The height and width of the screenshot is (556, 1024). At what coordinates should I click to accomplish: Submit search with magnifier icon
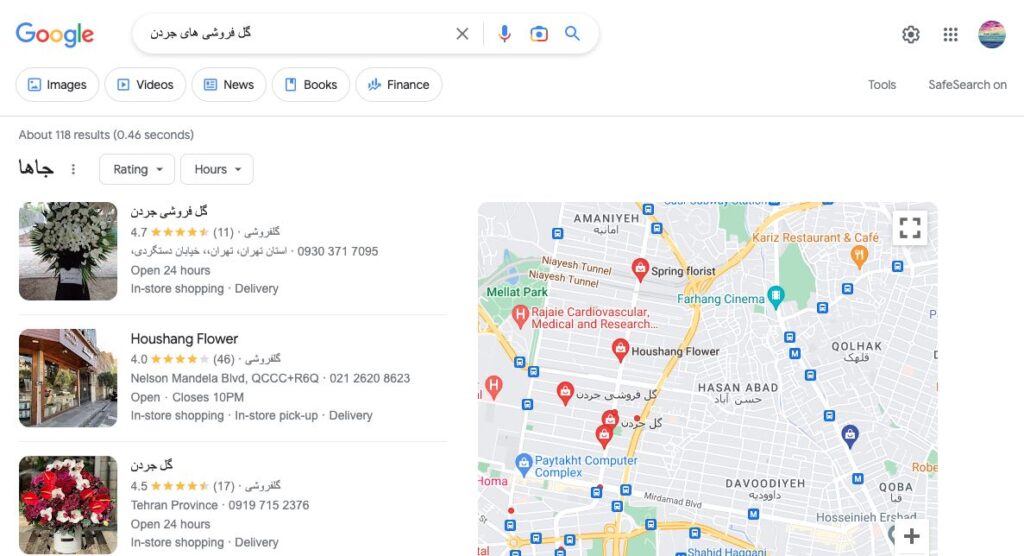tap(572, 33)
